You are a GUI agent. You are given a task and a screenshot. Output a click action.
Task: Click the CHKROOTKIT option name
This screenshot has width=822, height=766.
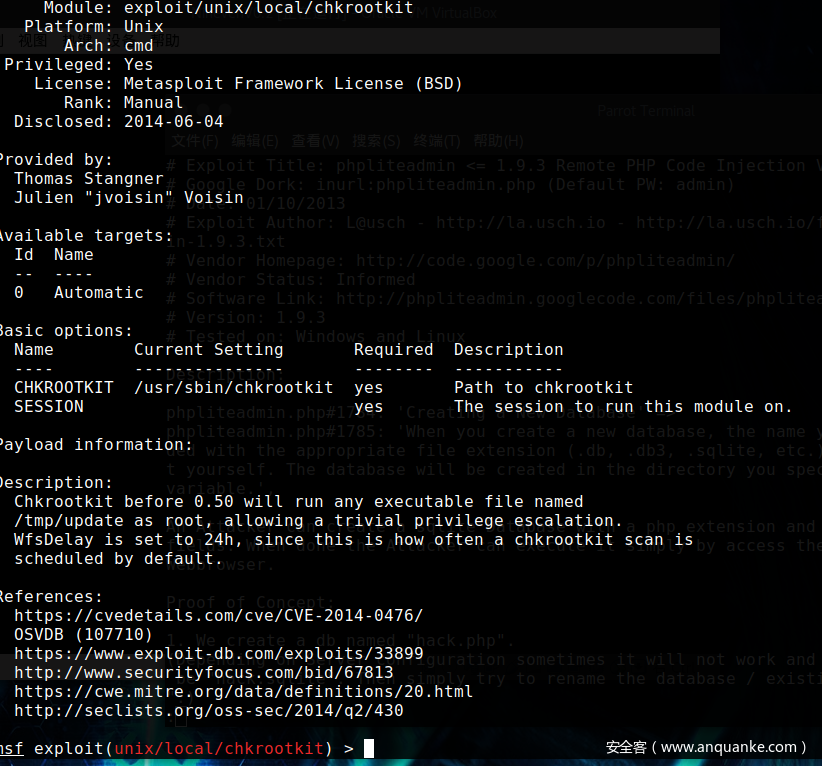coord(64,387)
